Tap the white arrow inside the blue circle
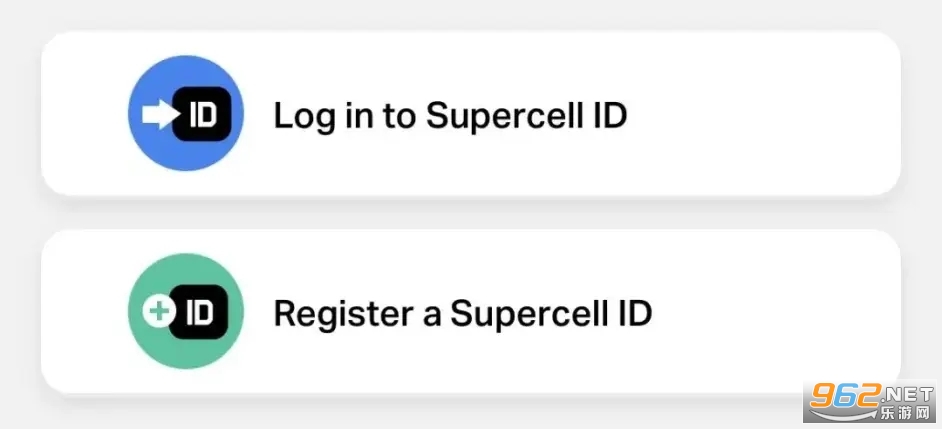 [x=160, y=114]
